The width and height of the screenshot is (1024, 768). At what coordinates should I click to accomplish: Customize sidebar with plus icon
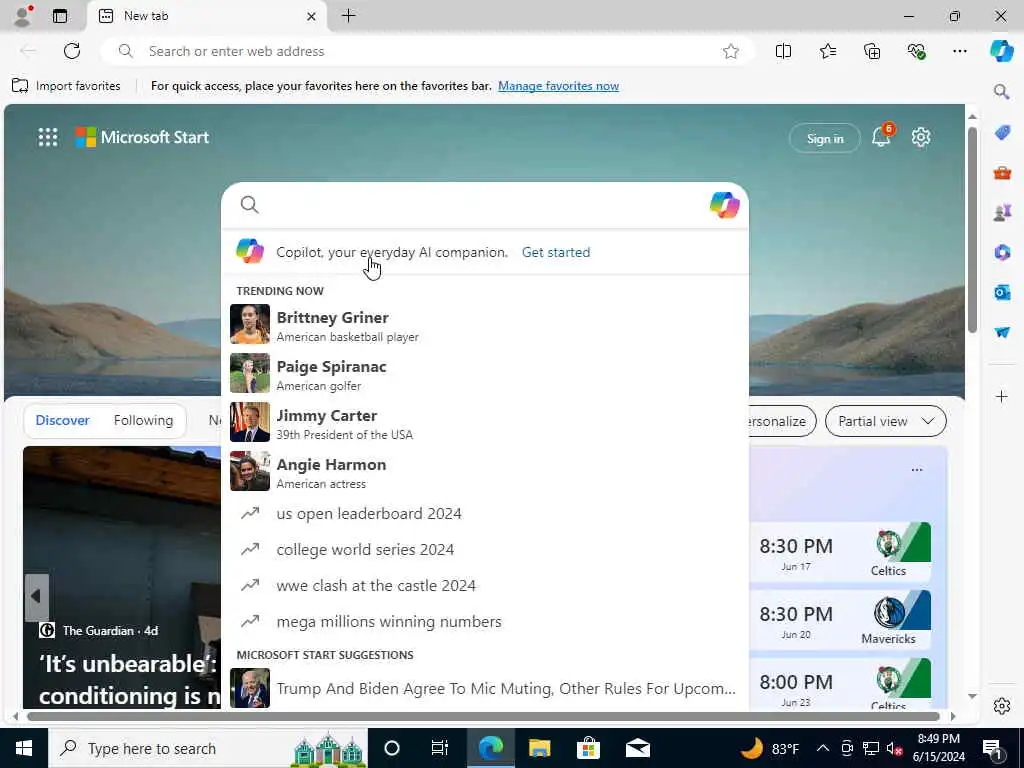(1002, 396)
